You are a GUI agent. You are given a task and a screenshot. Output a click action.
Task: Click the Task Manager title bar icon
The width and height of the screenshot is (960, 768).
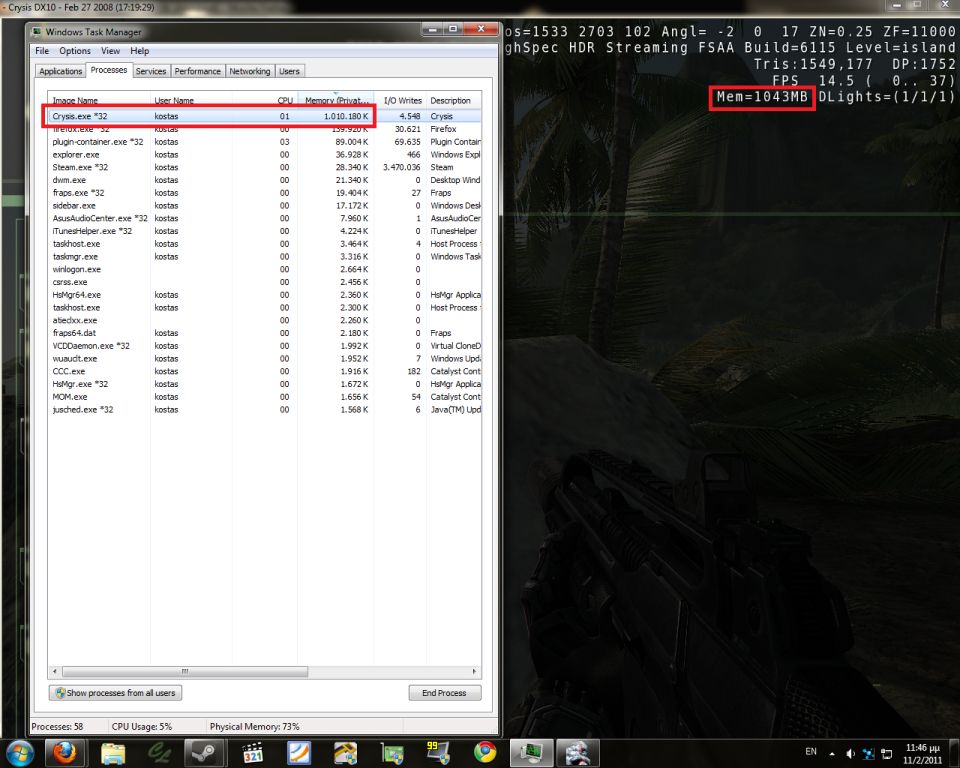[37, 32]
